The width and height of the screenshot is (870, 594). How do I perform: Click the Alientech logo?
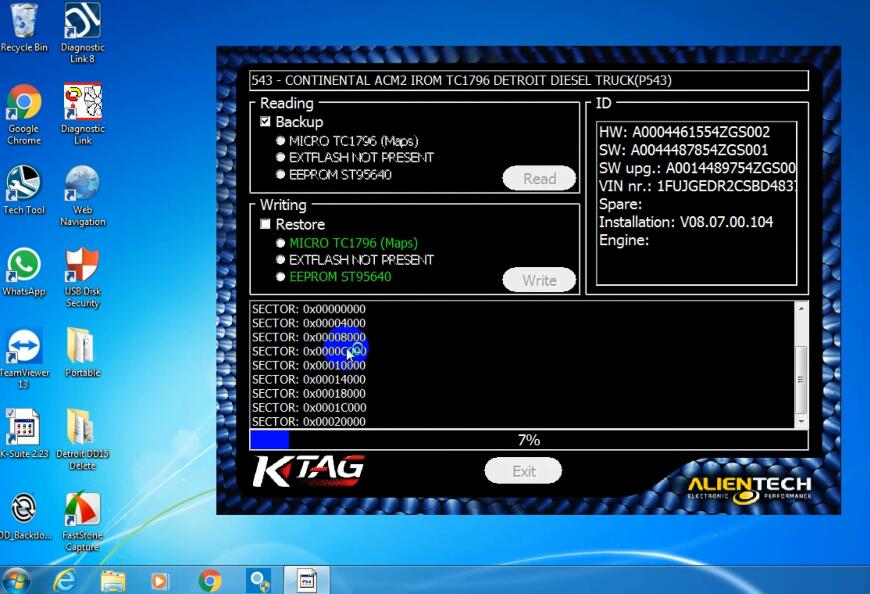click(749, 489)
